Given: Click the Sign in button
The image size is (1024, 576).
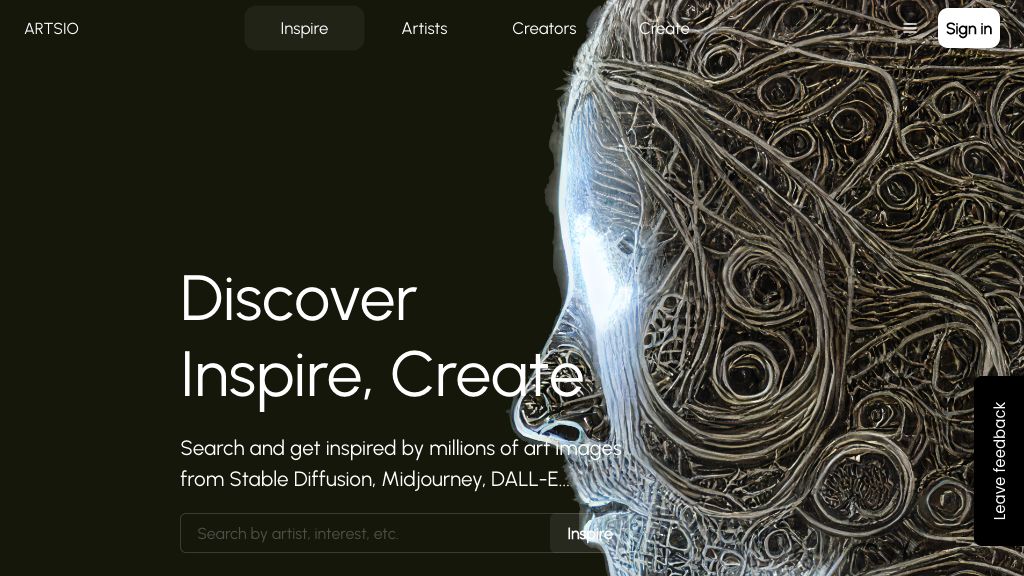Looking at the screenshot, I should [x=968, y=28].
